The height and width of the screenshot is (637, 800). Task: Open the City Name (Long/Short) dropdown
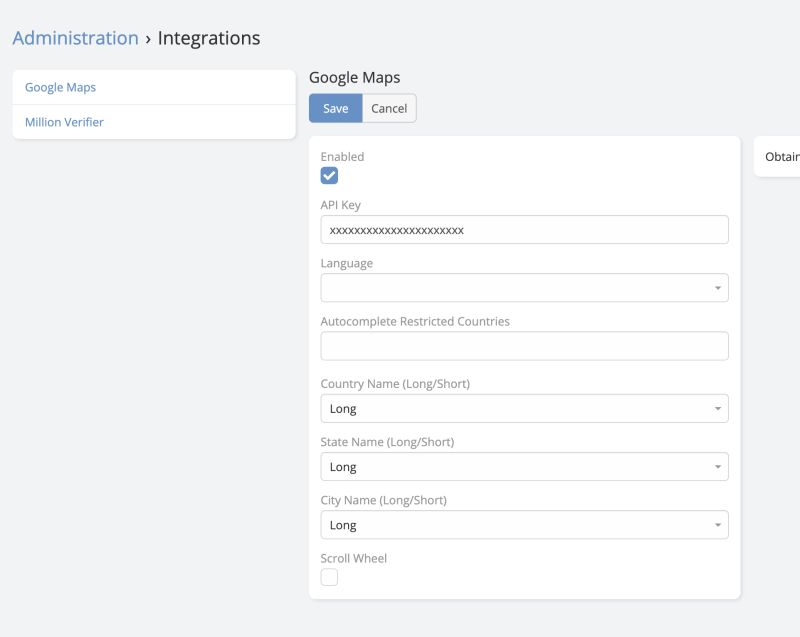click(x=525, y=525)
